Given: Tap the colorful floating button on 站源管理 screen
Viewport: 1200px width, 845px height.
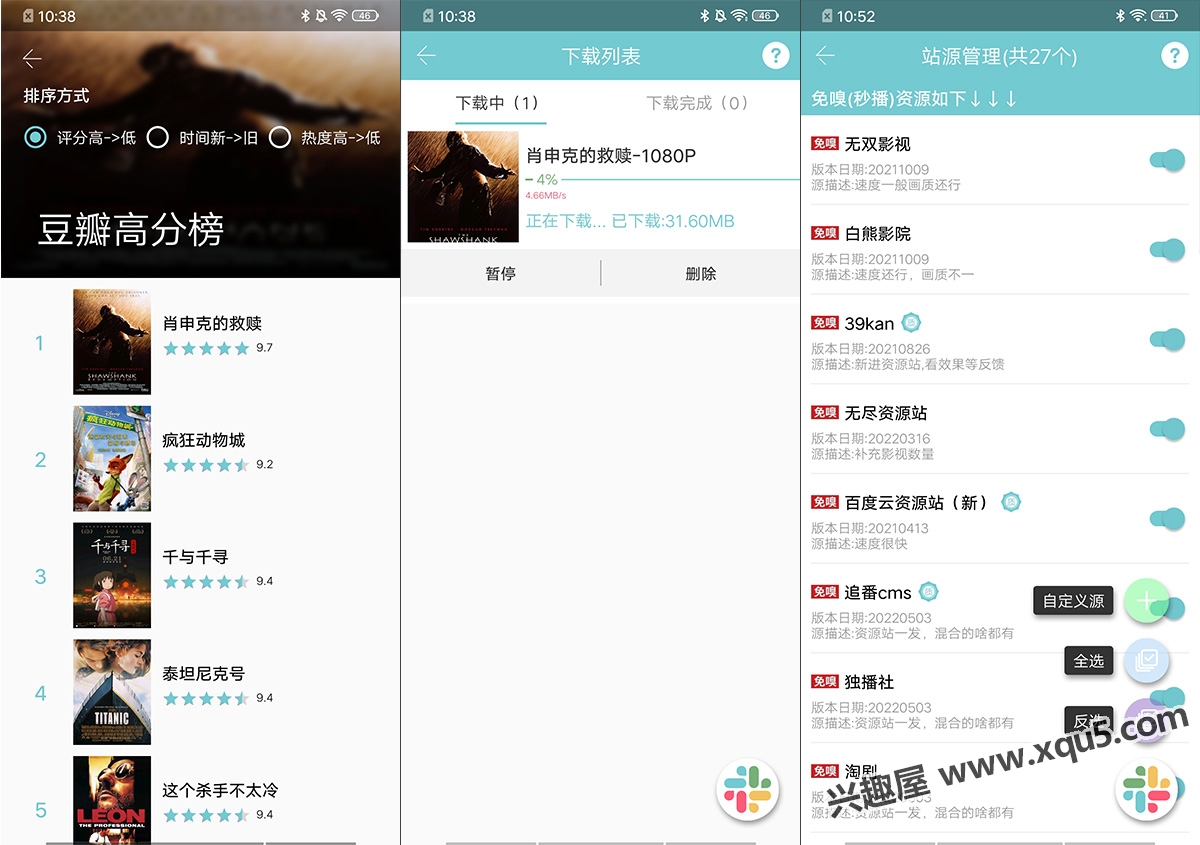Looking at the screenshot, I should pyautogui.click(x=1146, y=790).
